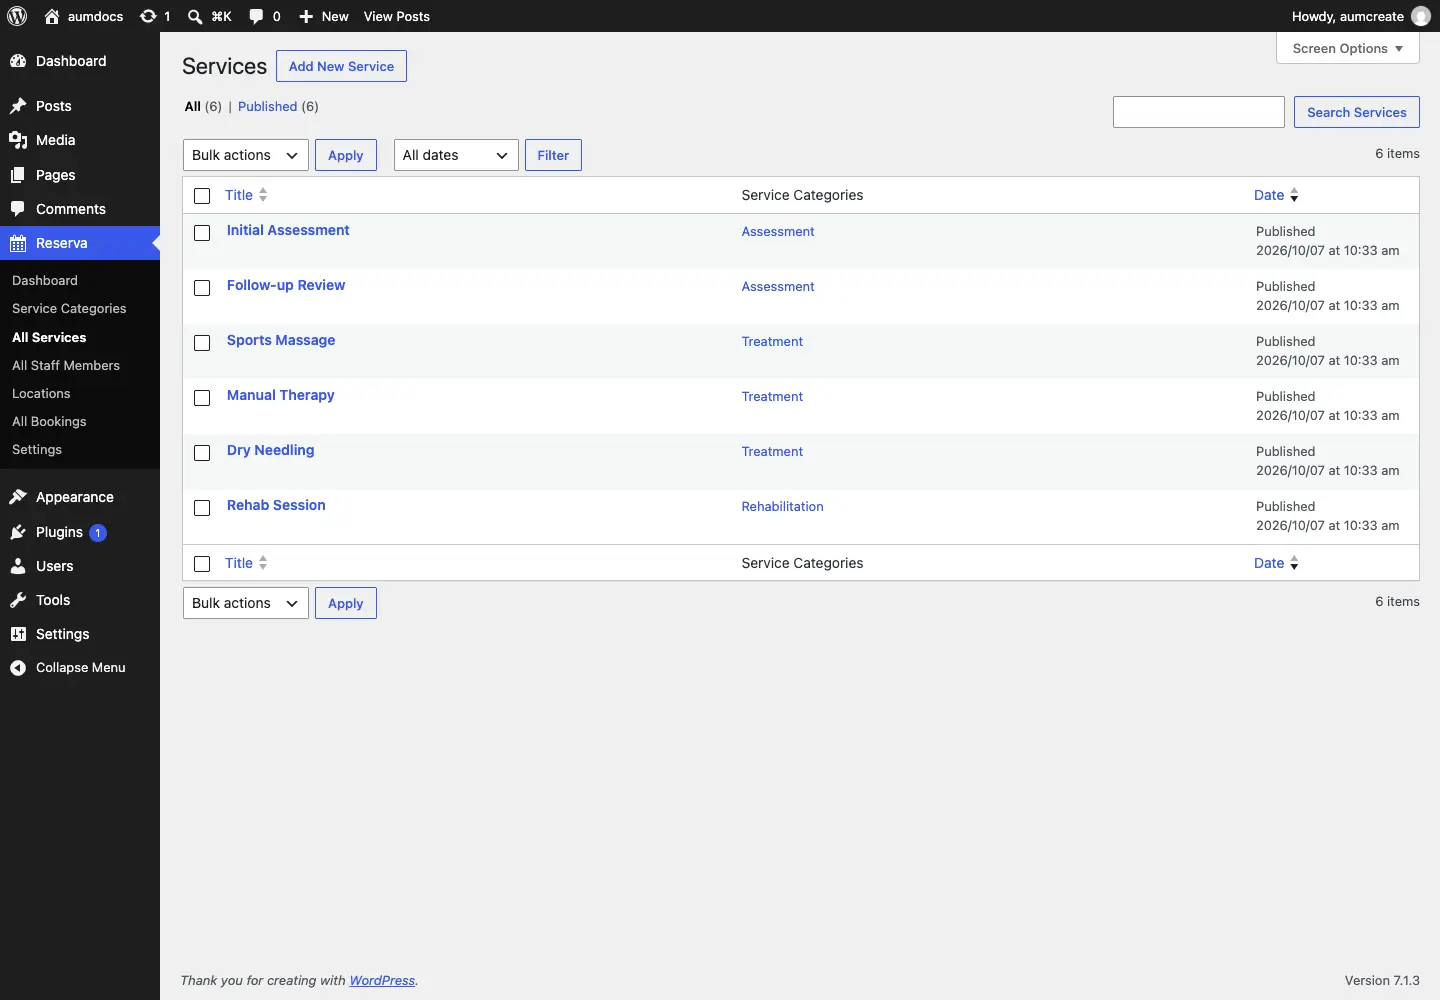The image size is (1440, 1000).
Task: Click the Dashboard gauge icon in sidebar
Action: point(18,61)
